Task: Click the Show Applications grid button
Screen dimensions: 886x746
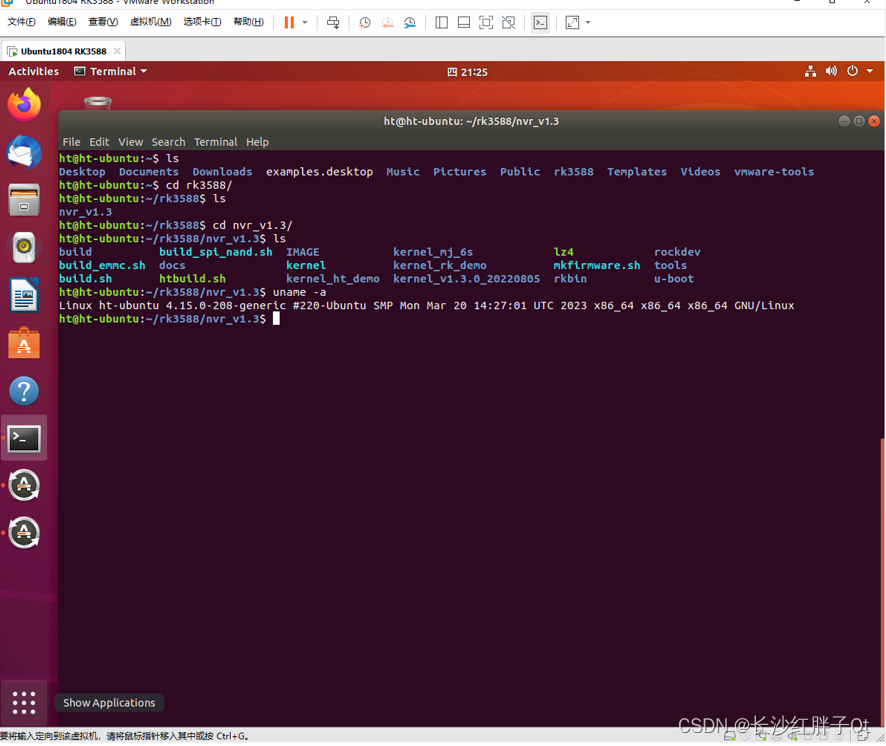Action: [x=24, y=702]
